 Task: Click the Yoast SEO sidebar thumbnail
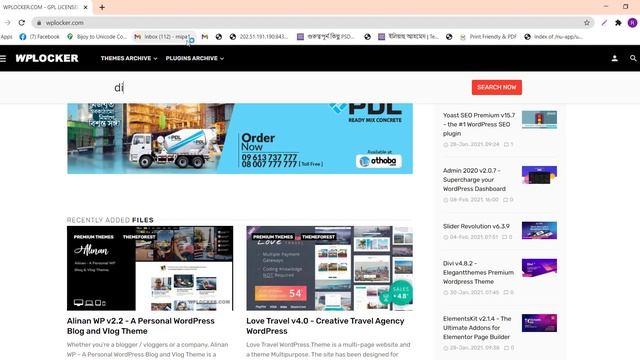[x=539, y=120]
